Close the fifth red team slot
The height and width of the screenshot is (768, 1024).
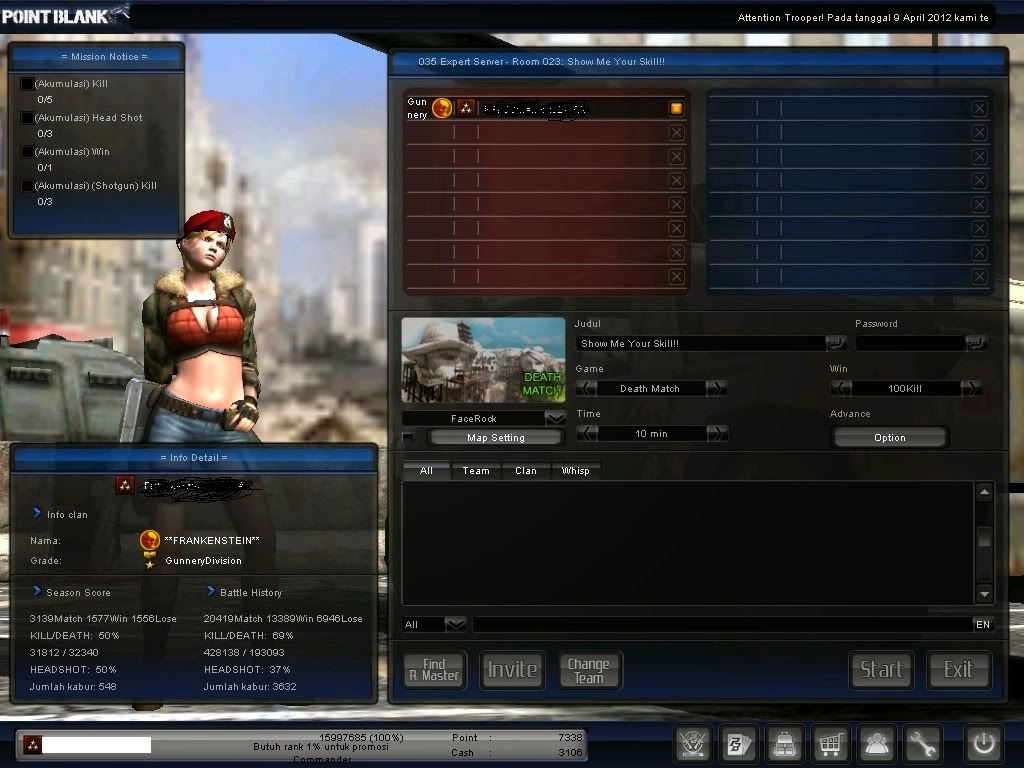(x=676, y=204)
